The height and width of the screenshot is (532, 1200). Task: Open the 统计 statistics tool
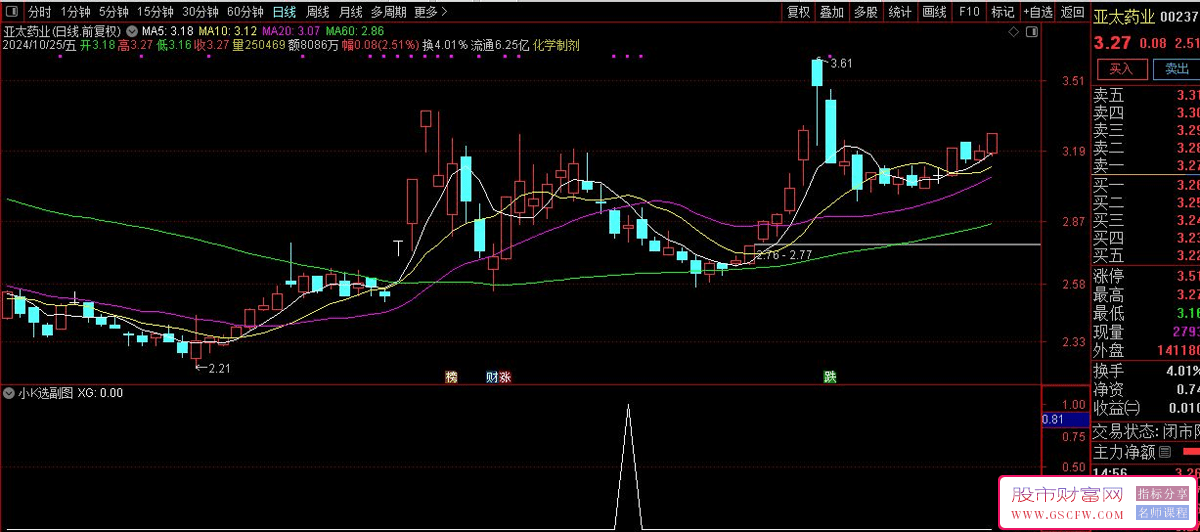point(900,12)
